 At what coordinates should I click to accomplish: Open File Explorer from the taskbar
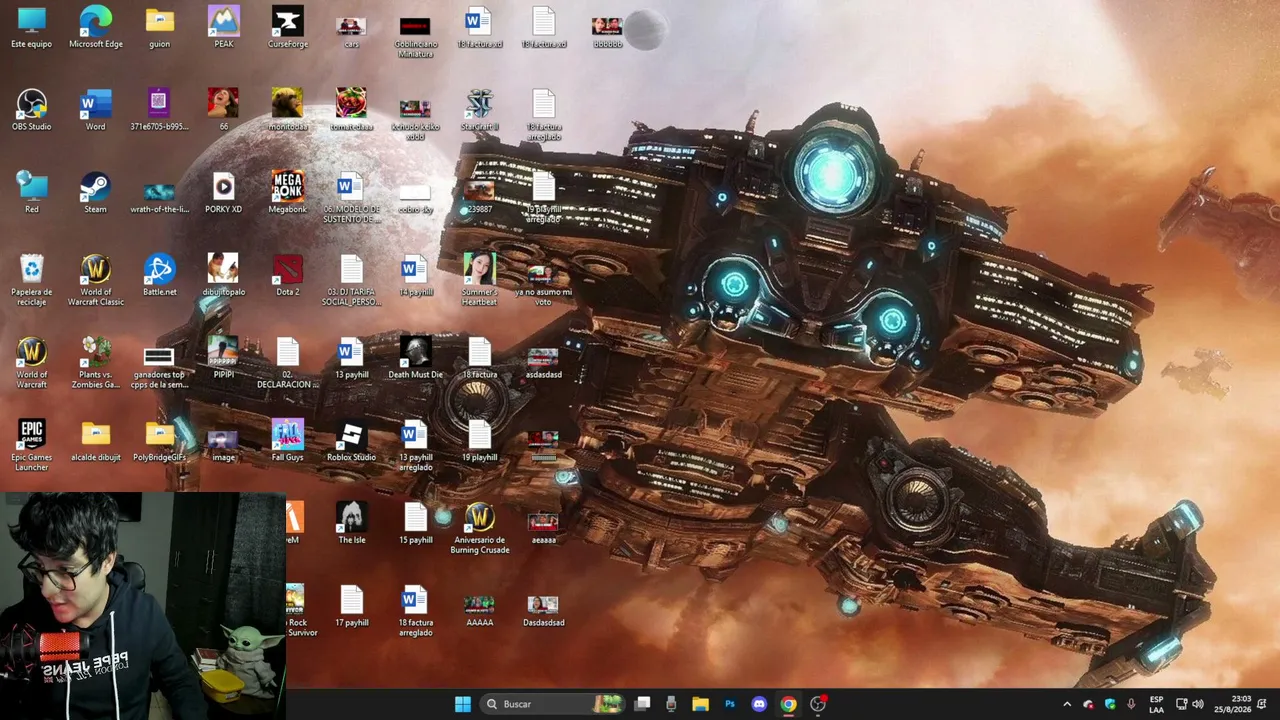700,704
